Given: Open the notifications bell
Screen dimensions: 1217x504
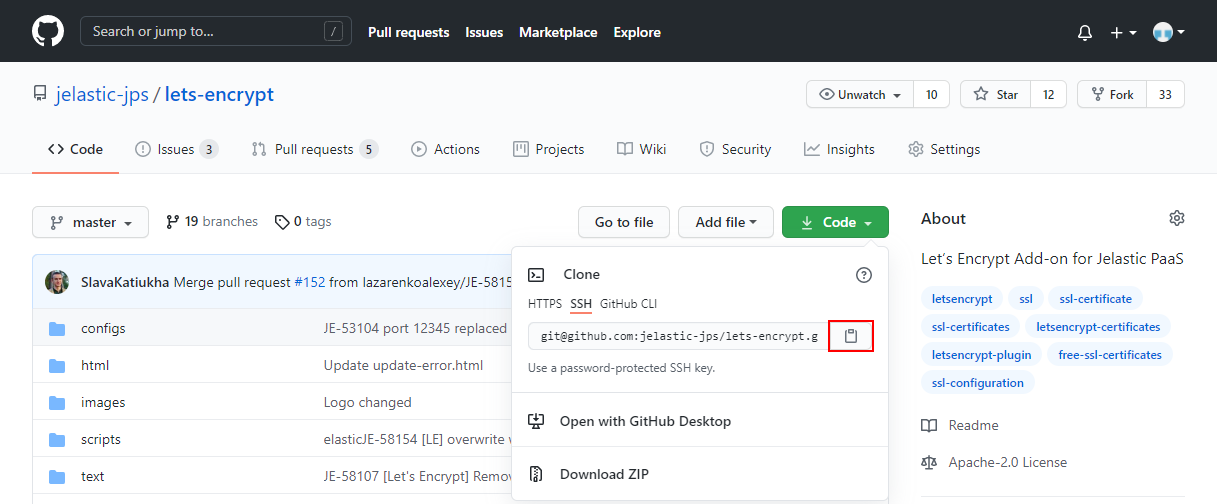Looking at the screenshot, I should pos(1085,32).
